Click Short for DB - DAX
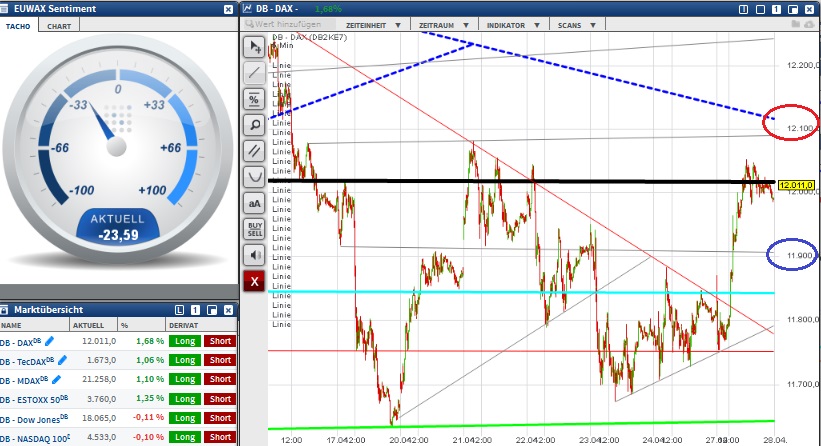Viewport: 821px width, 446px height. [x=220, y=341]
